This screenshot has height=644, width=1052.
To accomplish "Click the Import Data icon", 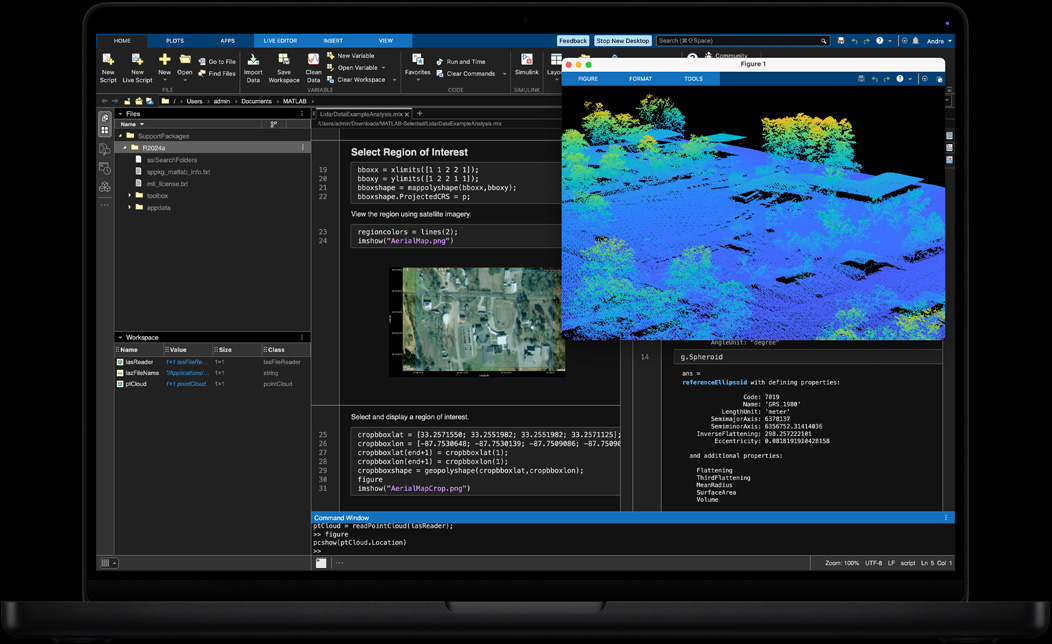I will point(254,60).
